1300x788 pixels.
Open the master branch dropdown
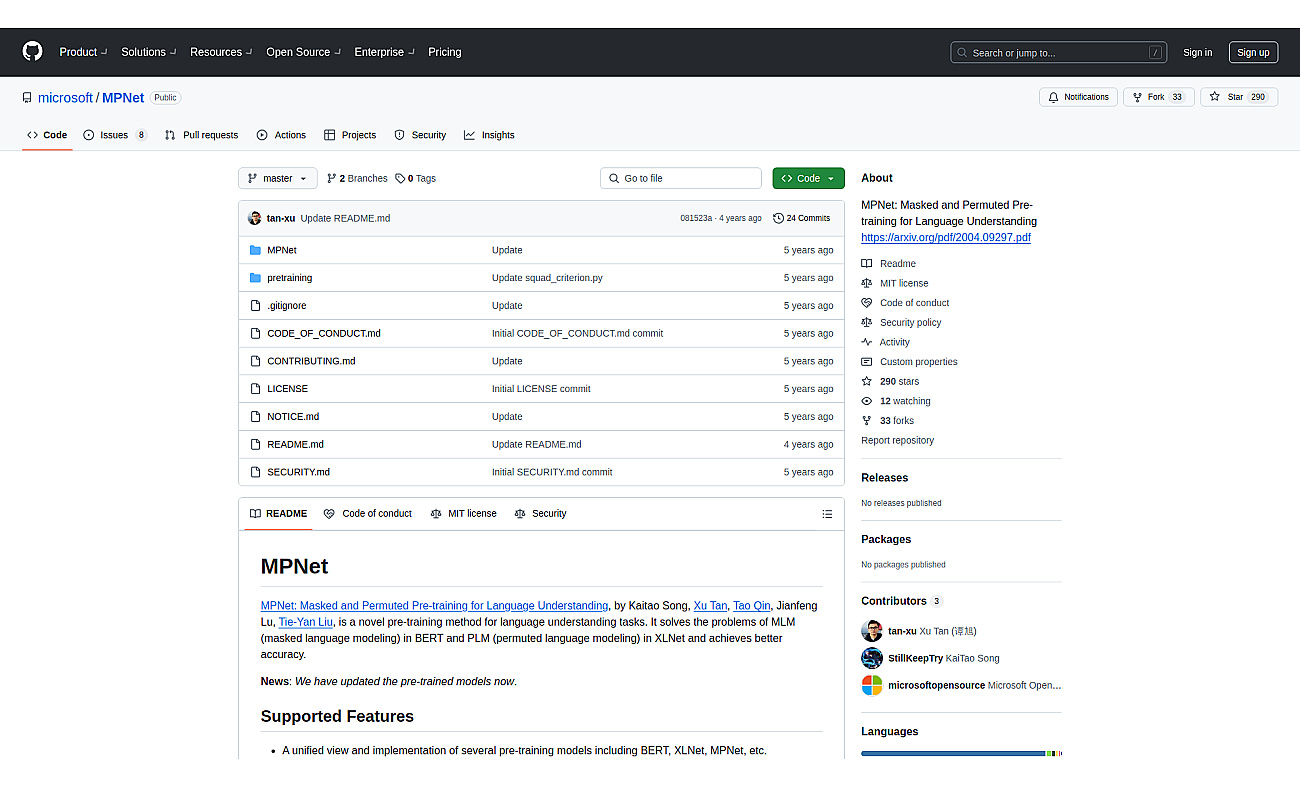tap(278, 178)
